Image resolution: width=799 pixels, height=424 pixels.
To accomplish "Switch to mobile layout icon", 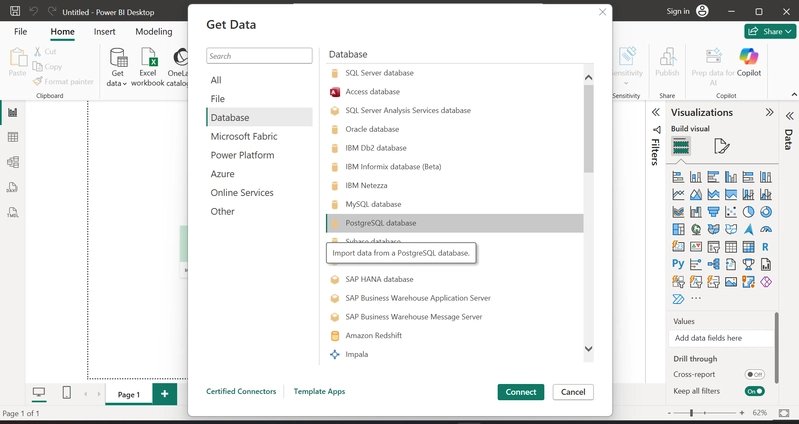I will click(x=66, y=392).
